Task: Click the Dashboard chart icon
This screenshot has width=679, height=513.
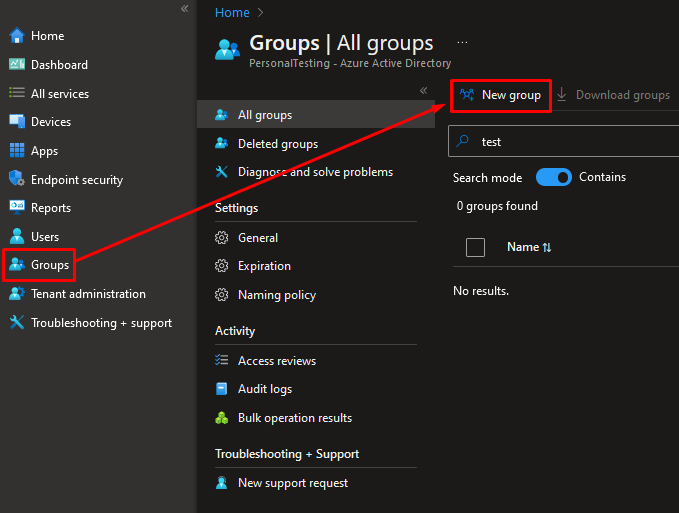Action: (17, 65)
